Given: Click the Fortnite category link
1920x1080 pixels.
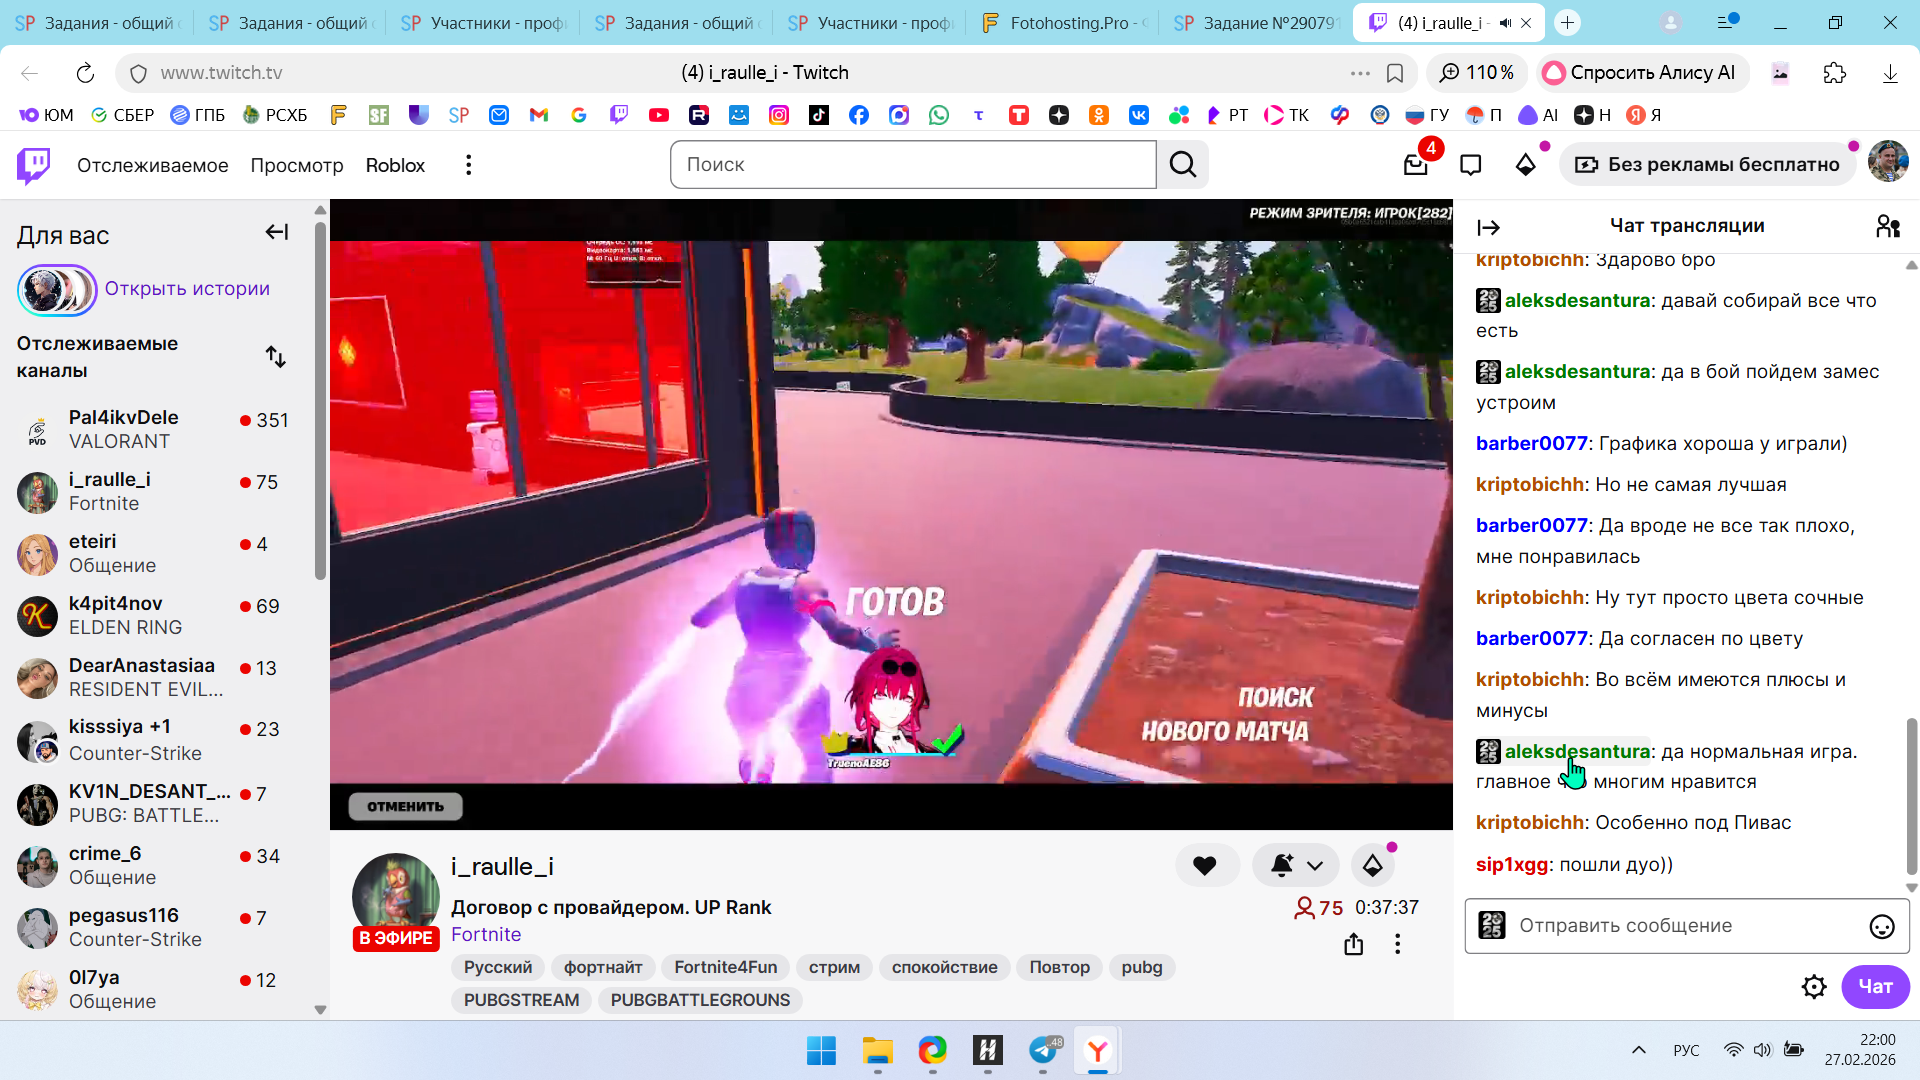Looking at the screenshot, I should coord(486,934).
